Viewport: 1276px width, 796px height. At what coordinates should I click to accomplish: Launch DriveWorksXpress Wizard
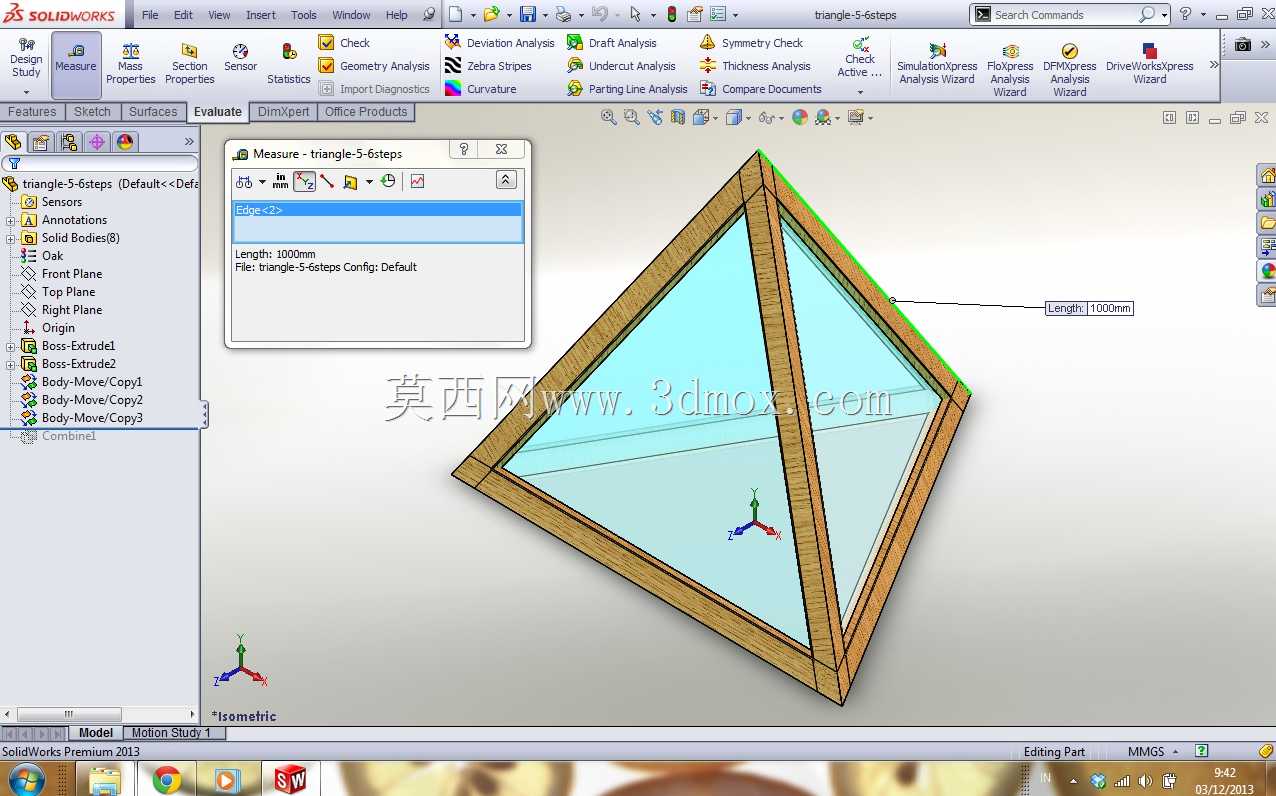click(1149, 65)
